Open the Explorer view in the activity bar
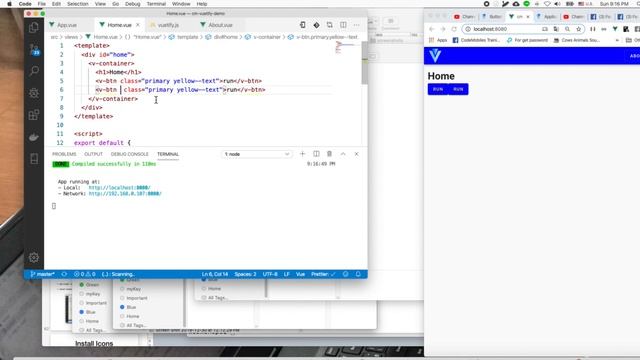The image size is (640, 360). tap(34, 27)
